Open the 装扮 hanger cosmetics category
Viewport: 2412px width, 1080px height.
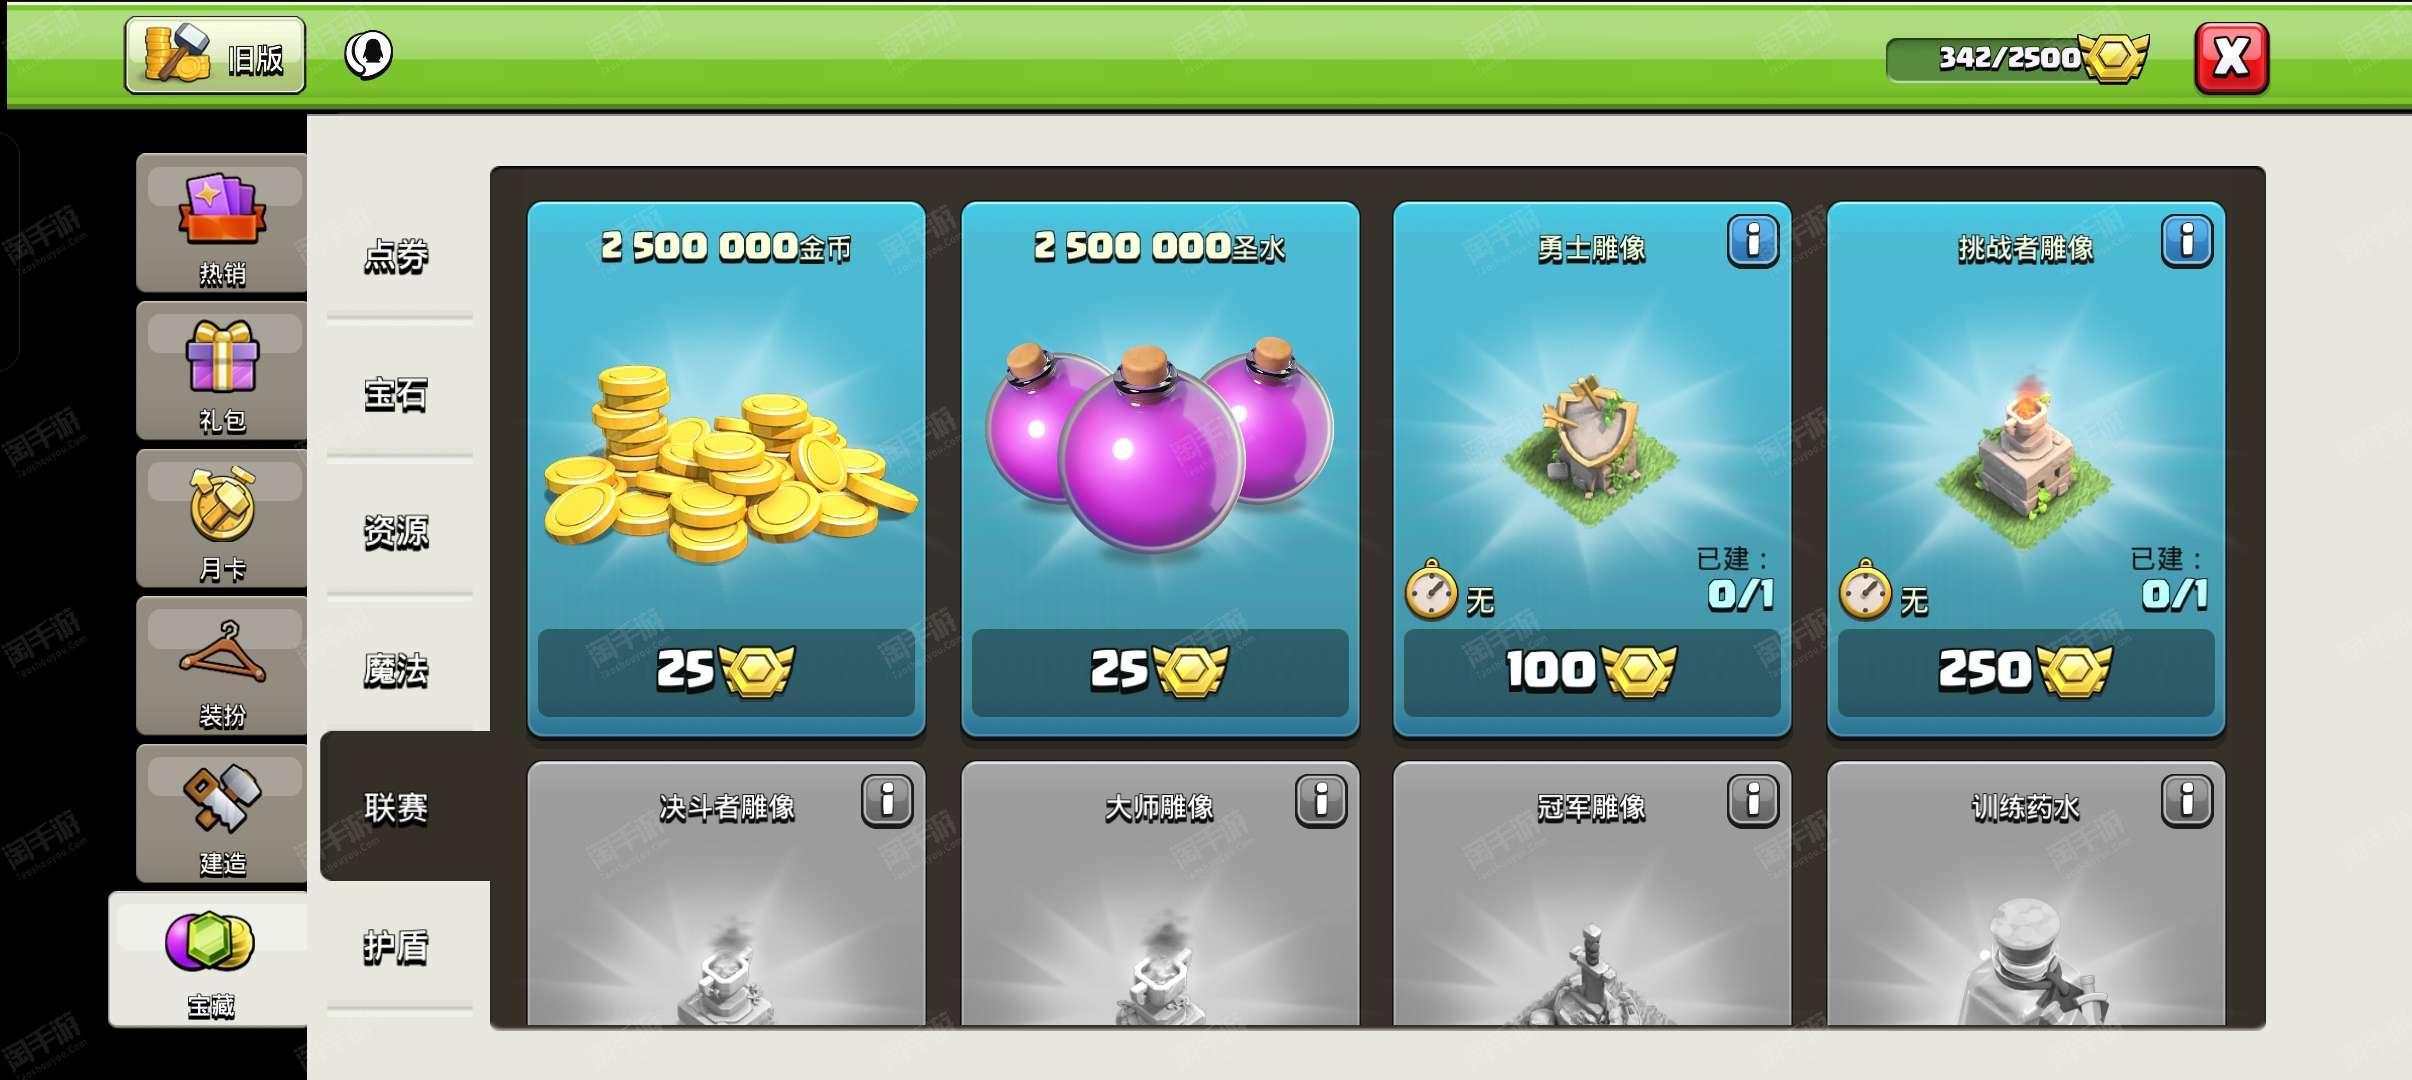pos(222,667)
